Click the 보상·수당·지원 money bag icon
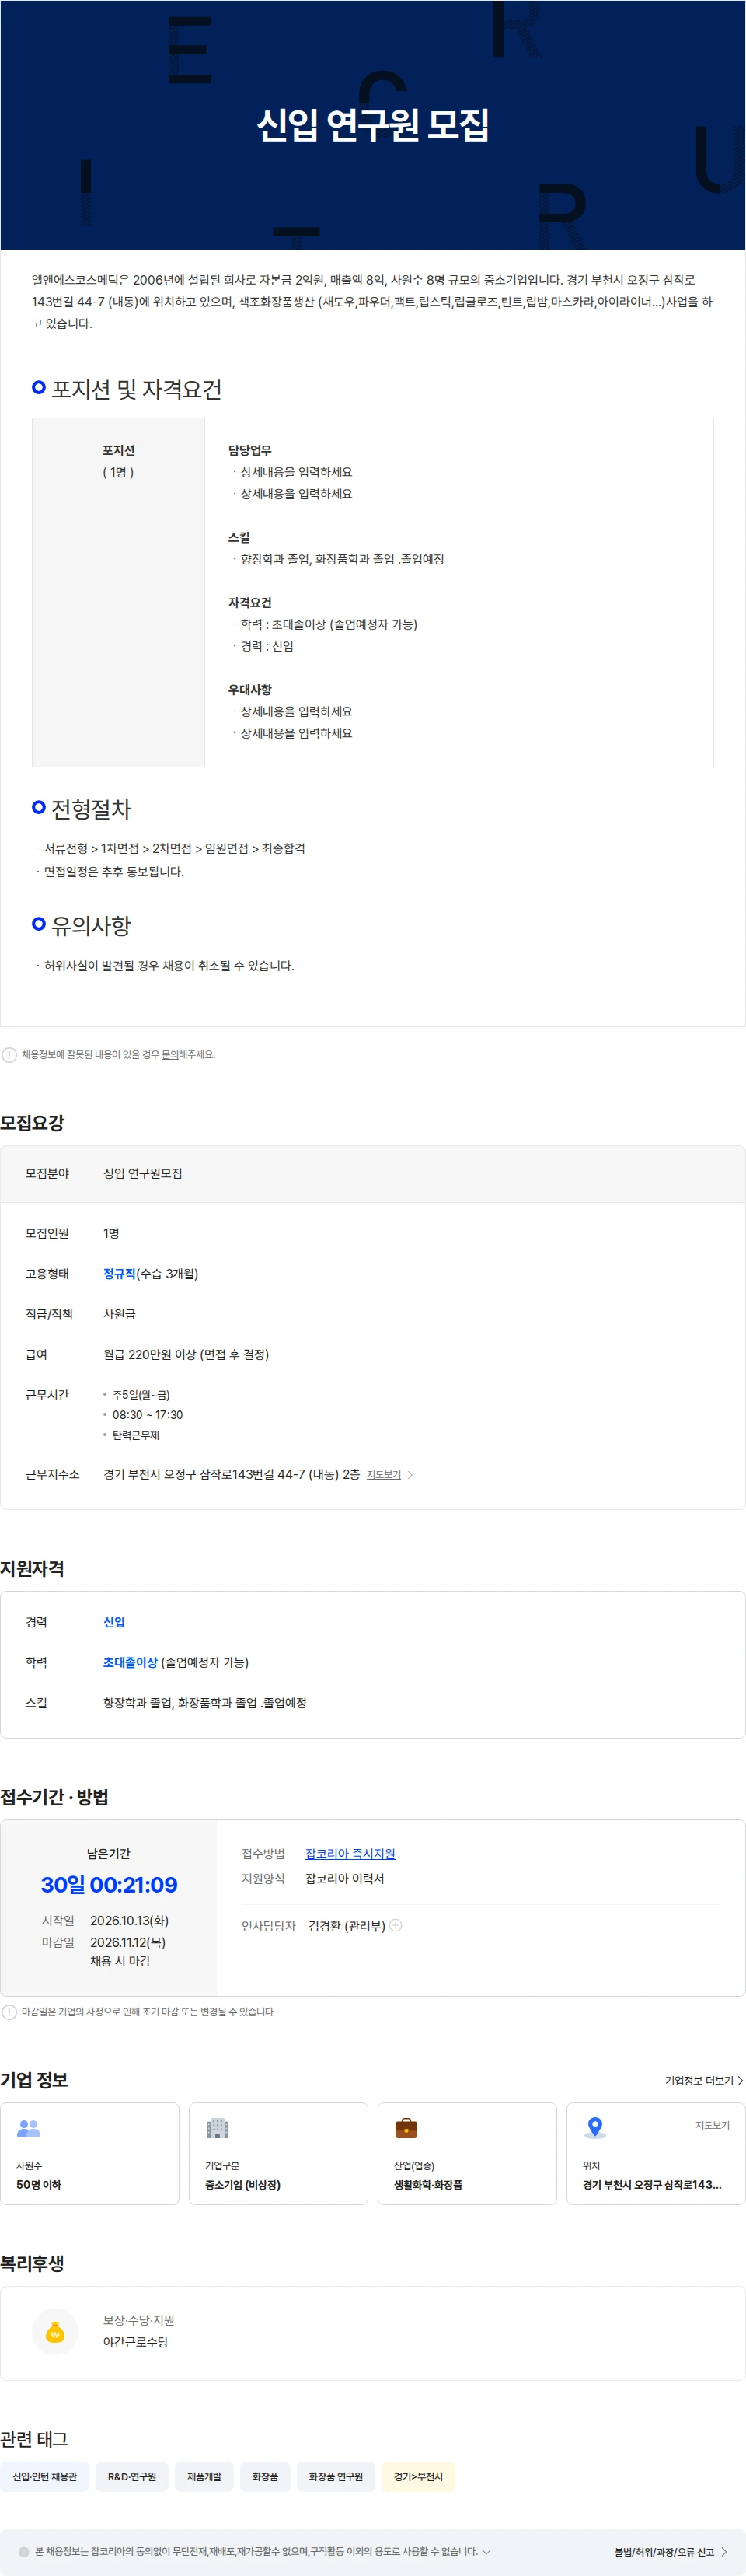Viewport: 746px width, 2576px height. click(x=55, y=2331)
